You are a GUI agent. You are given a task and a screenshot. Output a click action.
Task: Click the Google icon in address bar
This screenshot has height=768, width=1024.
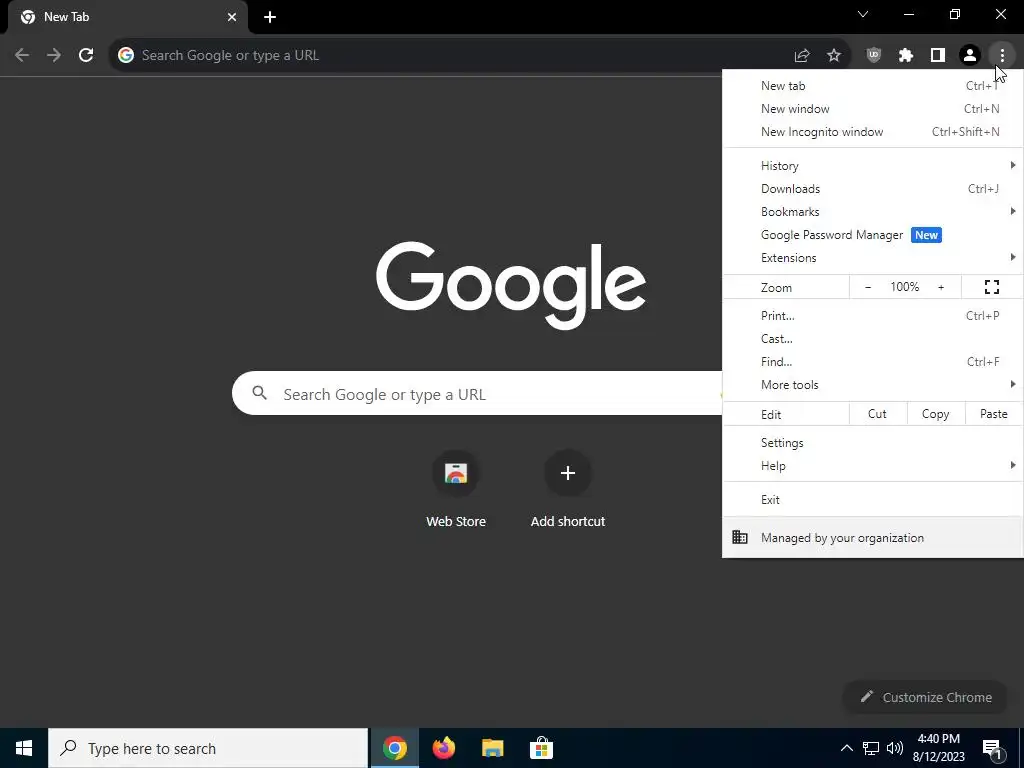point(126,55)
